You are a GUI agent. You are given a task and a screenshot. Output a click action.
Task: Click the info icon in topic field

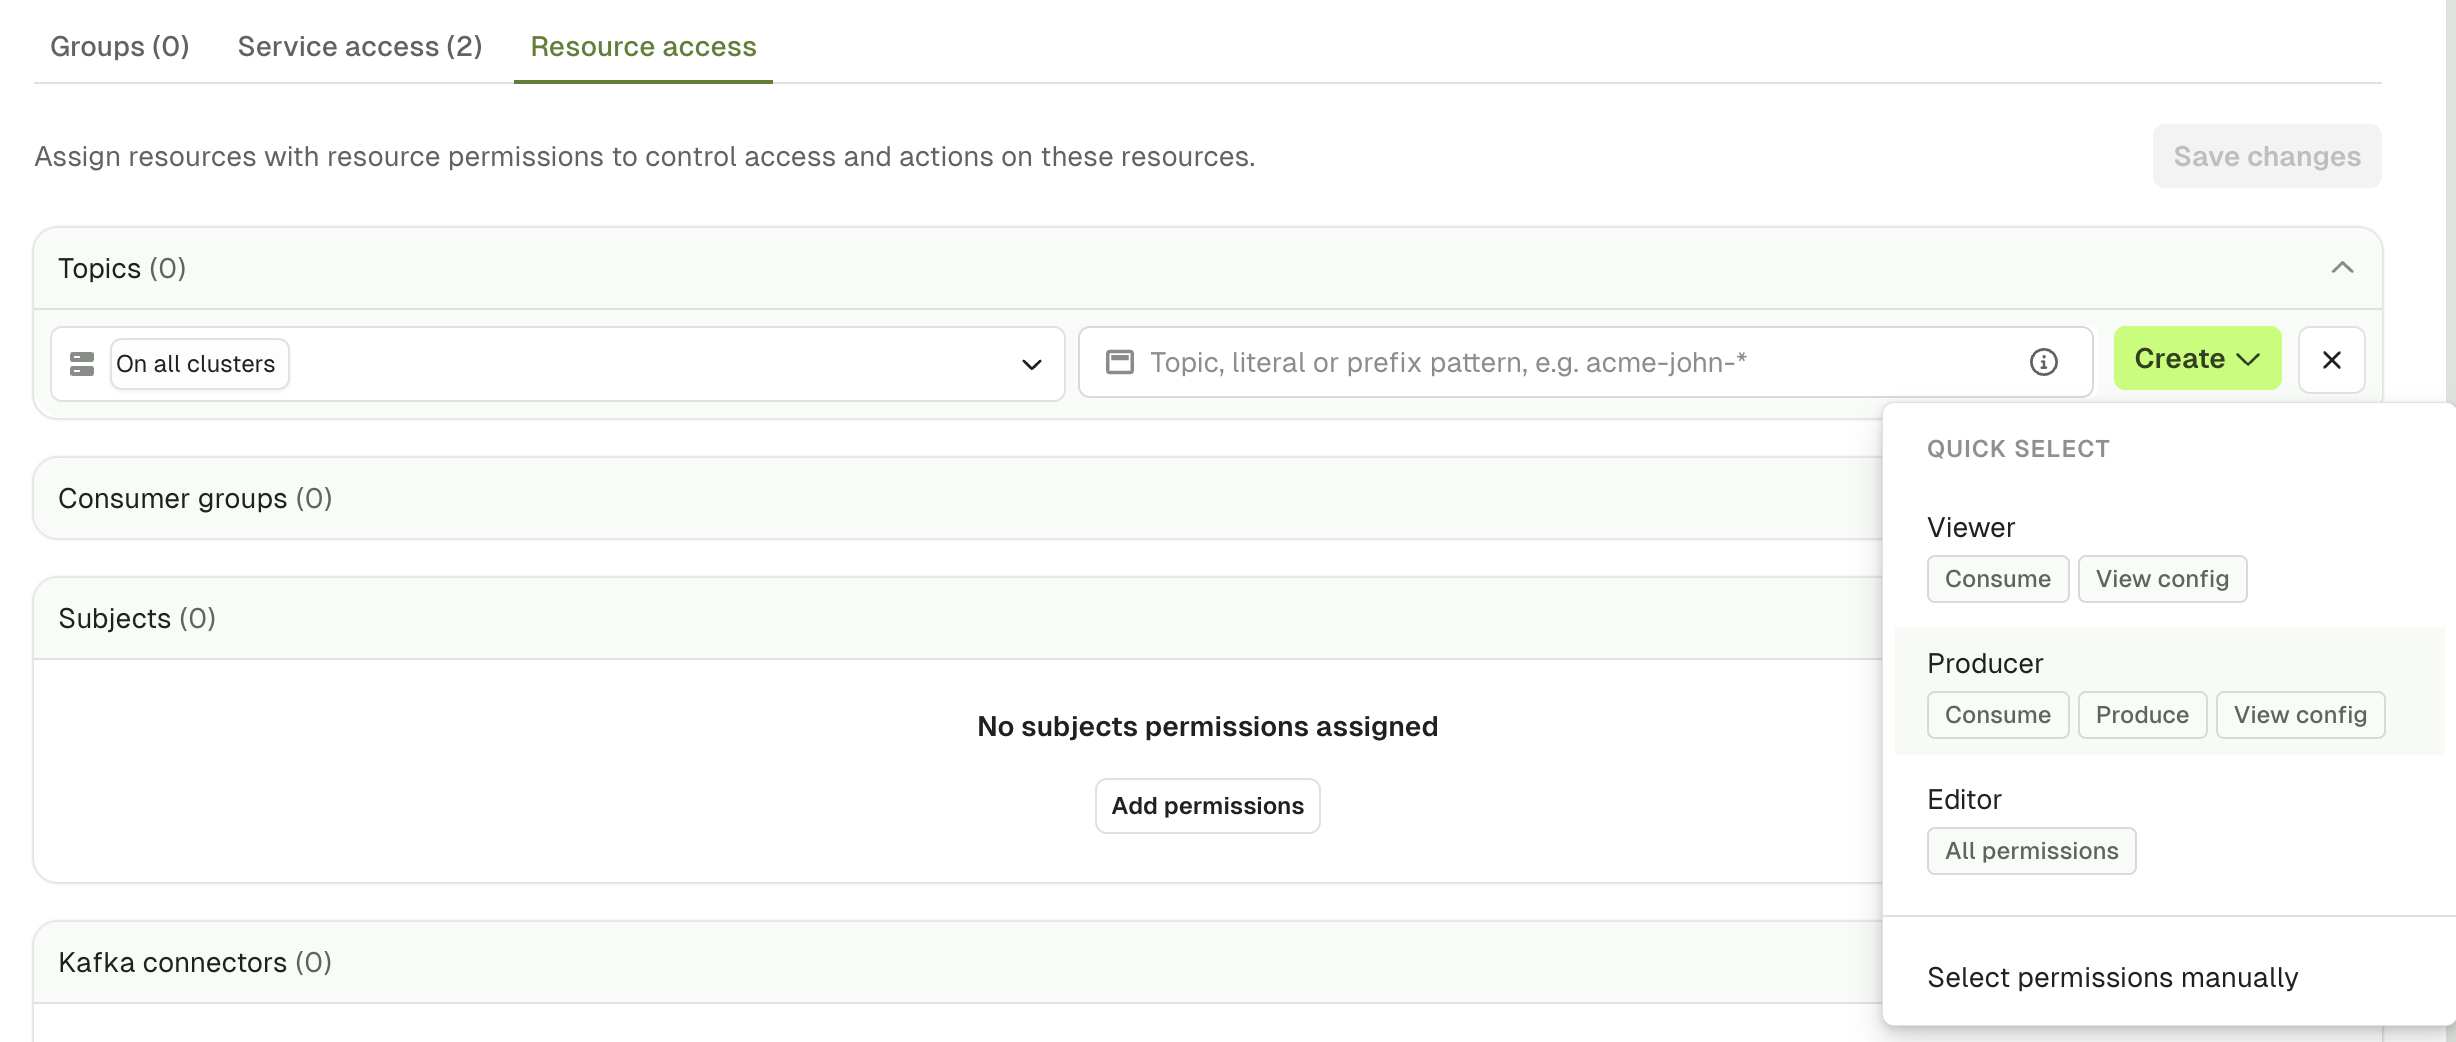2043,362
